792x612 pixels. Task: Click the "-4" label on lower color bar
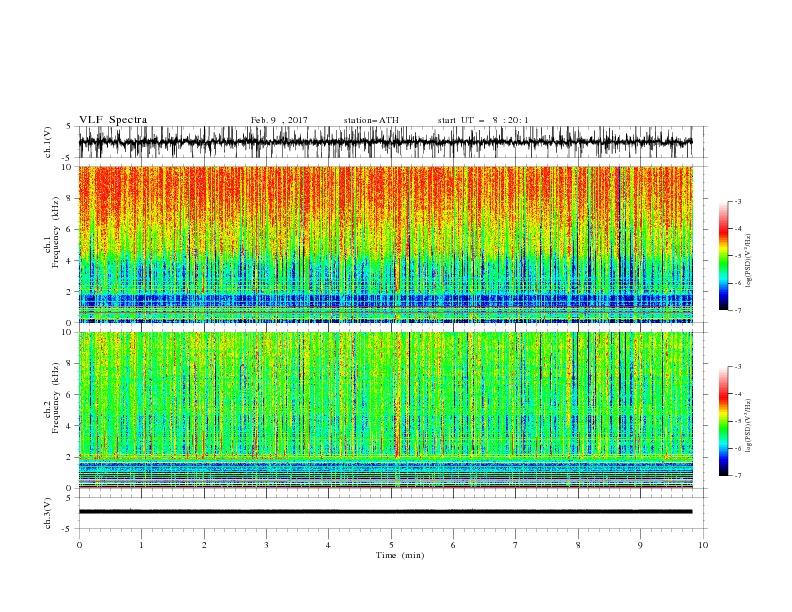[737, 394]
